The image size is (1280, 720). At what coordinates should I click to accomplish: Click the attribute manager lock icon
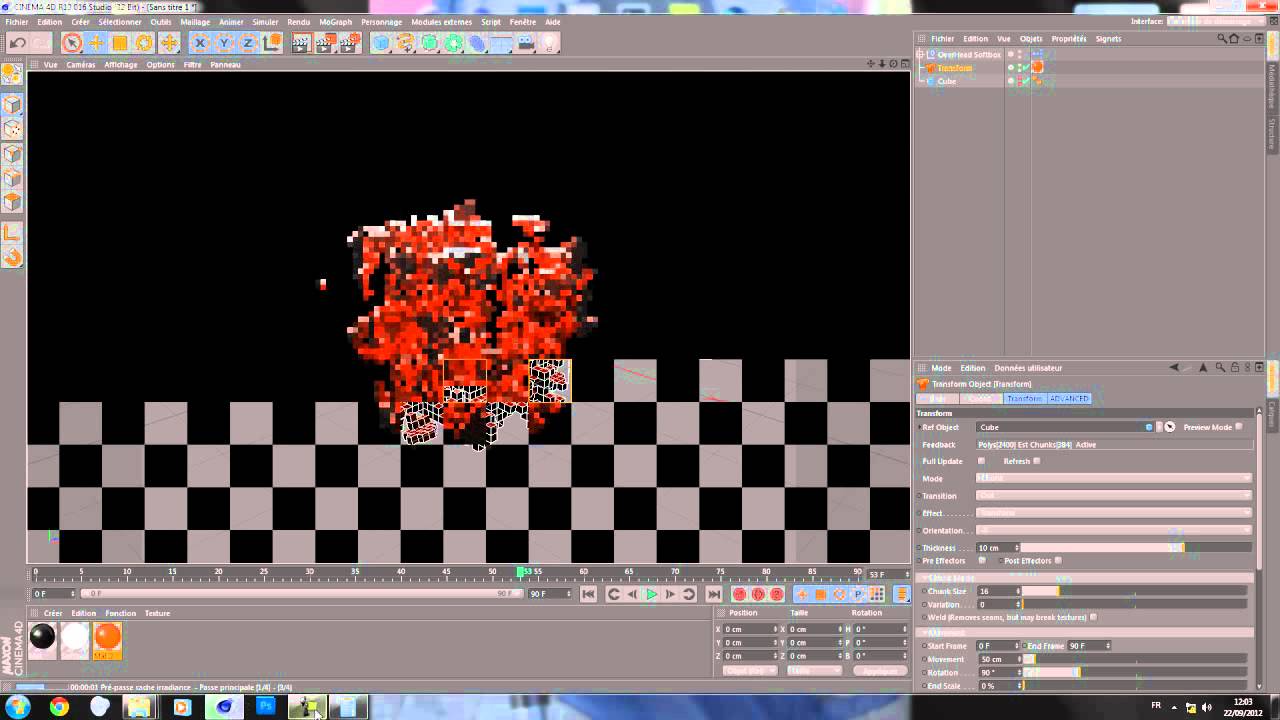click(x=1235, y=368)
